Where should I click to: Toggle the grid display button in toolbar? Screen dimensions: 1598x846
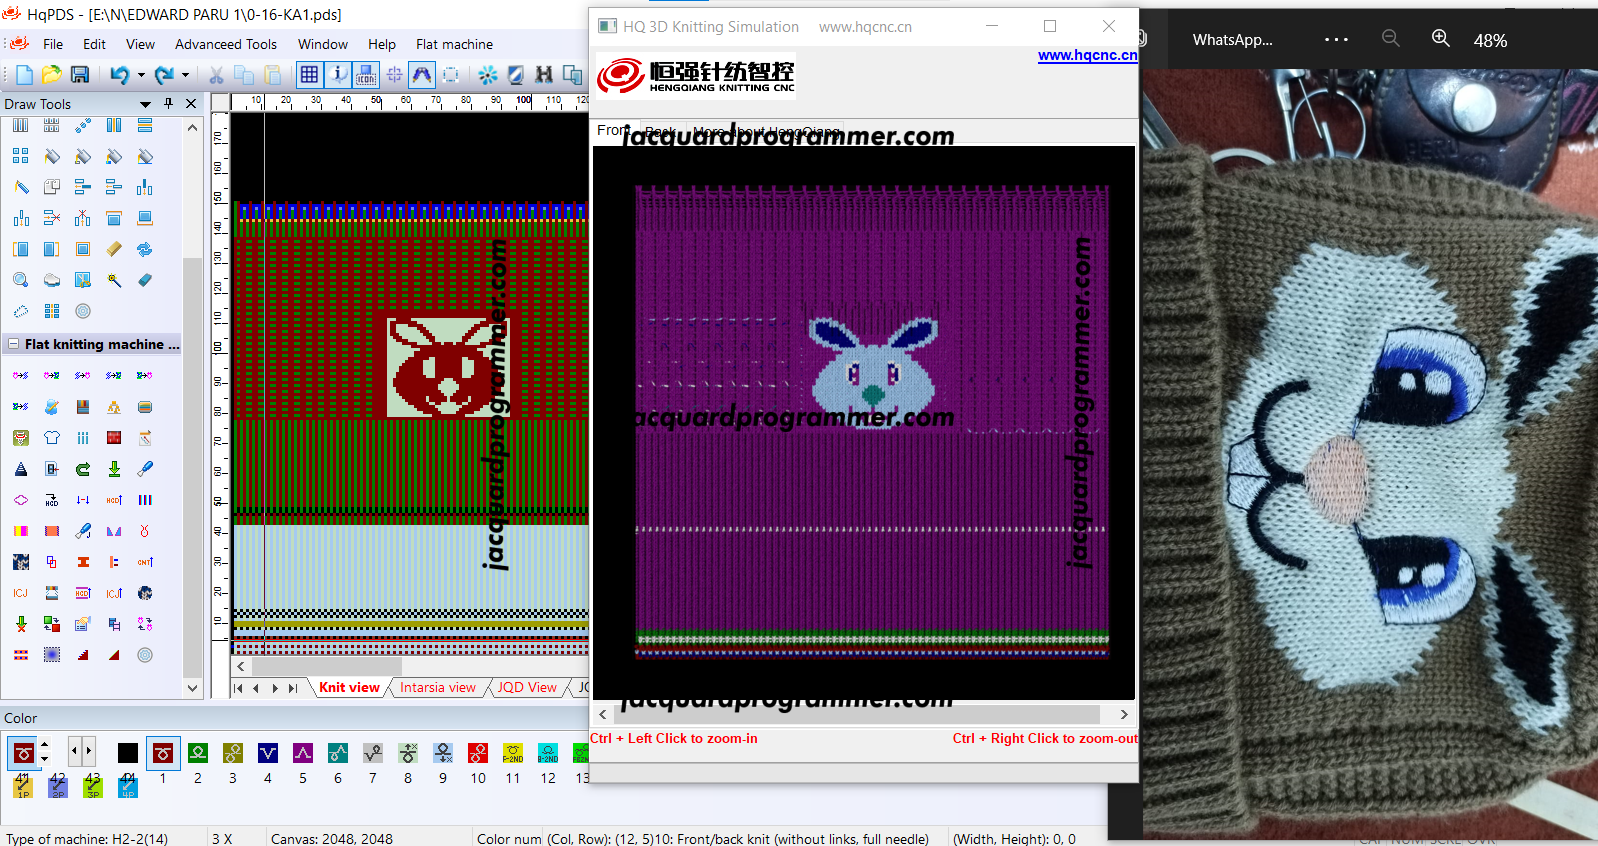click(309, 74)
